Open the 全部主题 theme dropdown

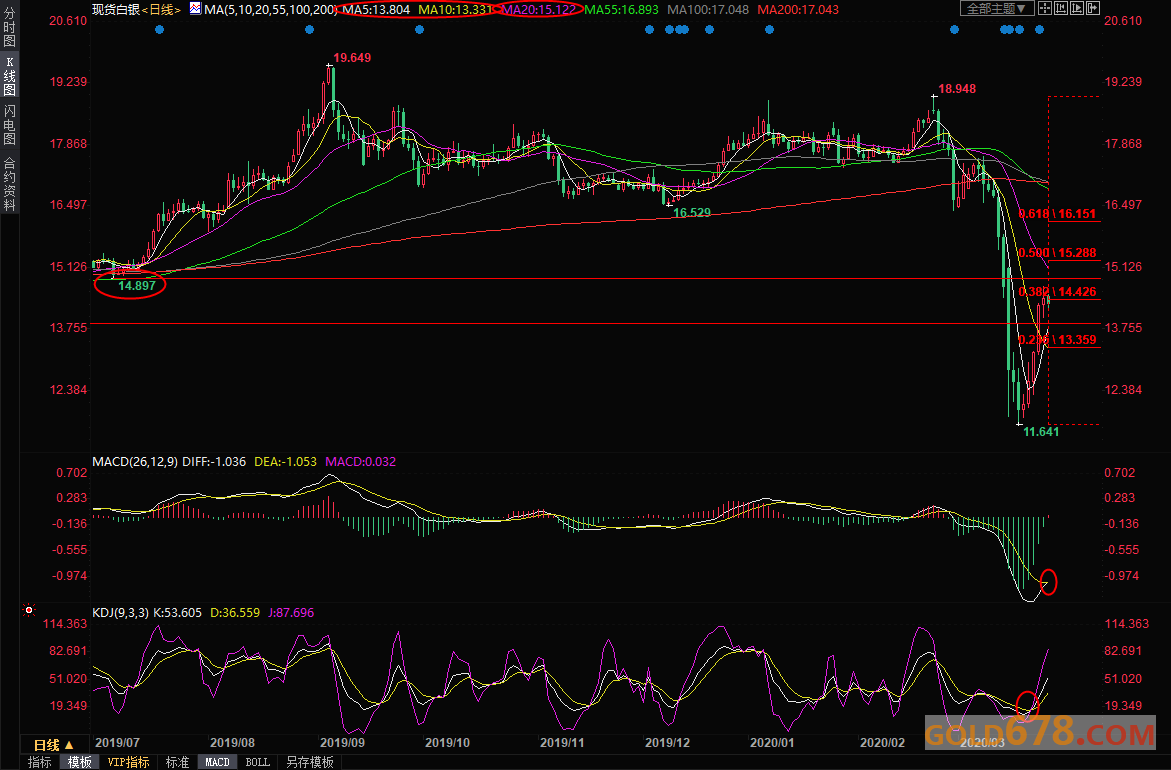point(996,8)
